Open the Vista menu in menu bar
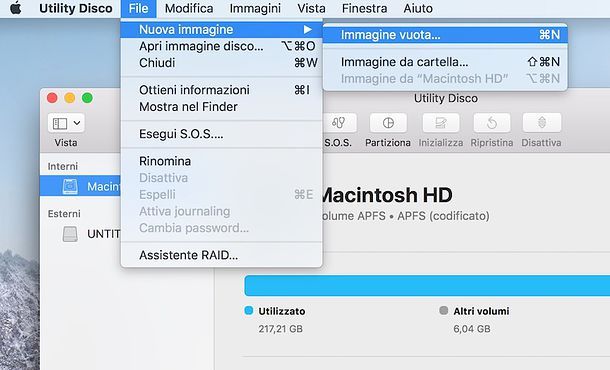The image size is (610, 370). click(311, 8)
